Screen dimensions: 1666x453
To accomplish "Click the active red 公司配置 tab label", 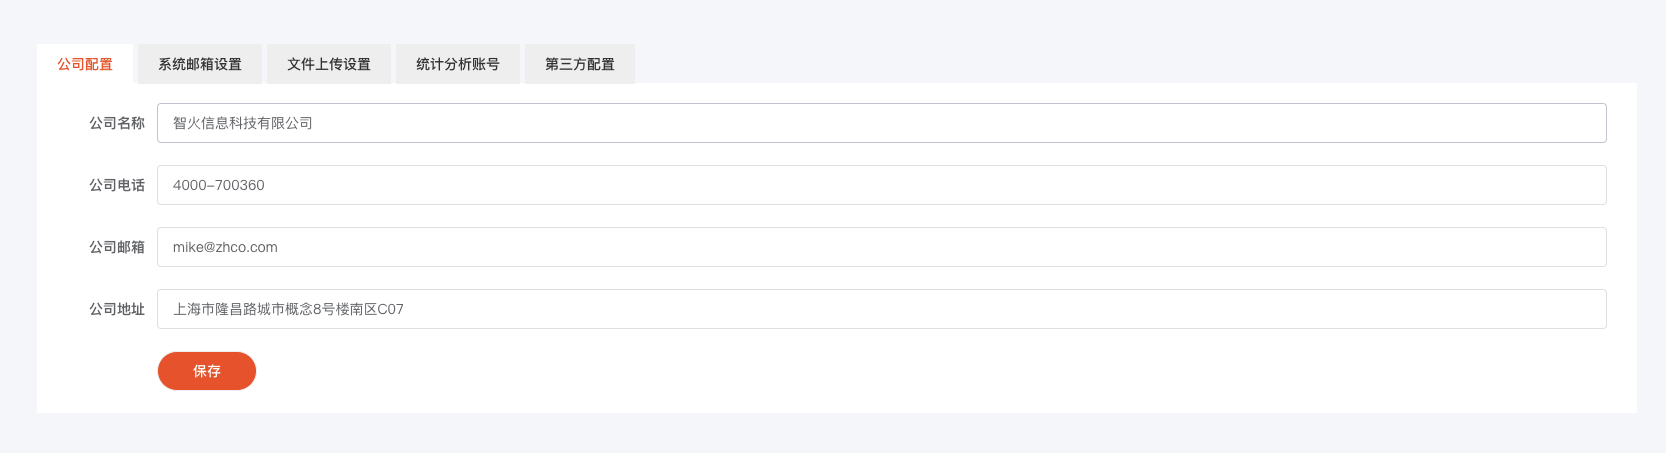I will [85, 64].
